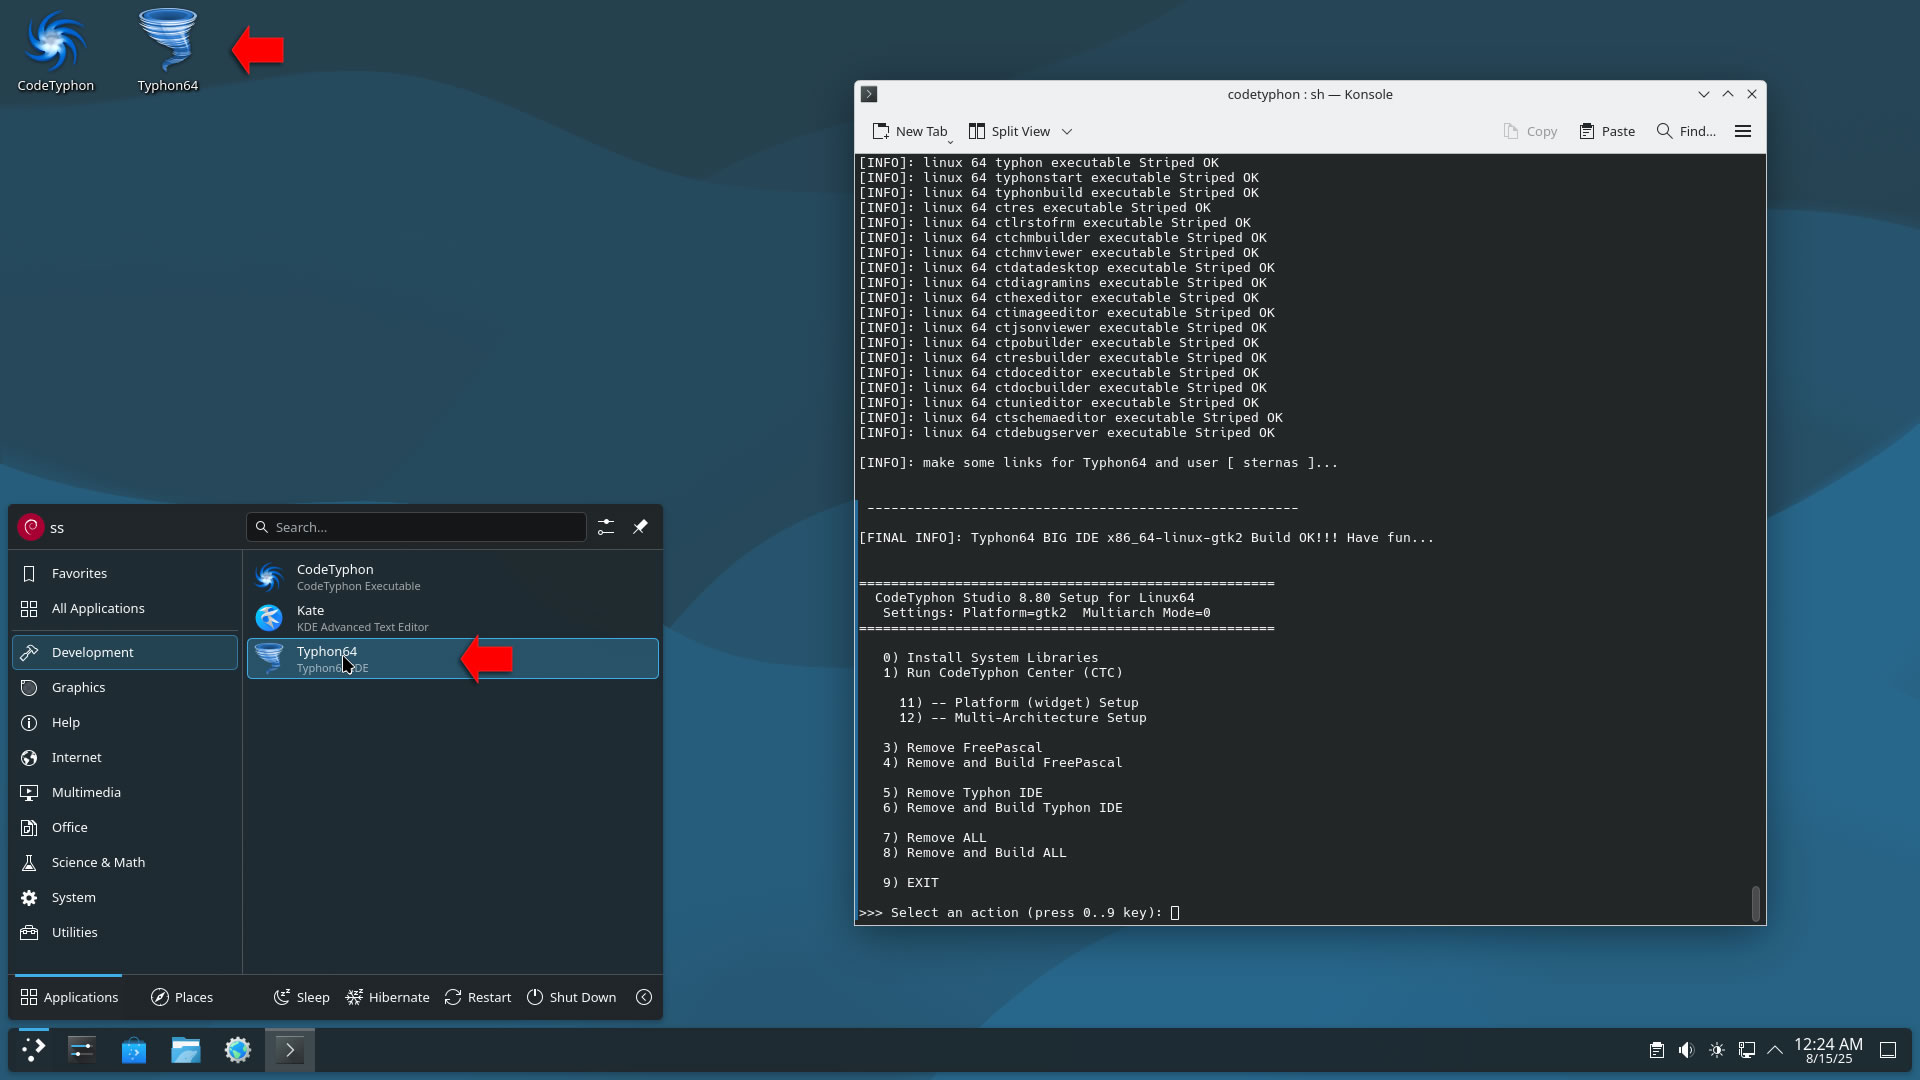Select Favorites category

(x=125, y=573)
